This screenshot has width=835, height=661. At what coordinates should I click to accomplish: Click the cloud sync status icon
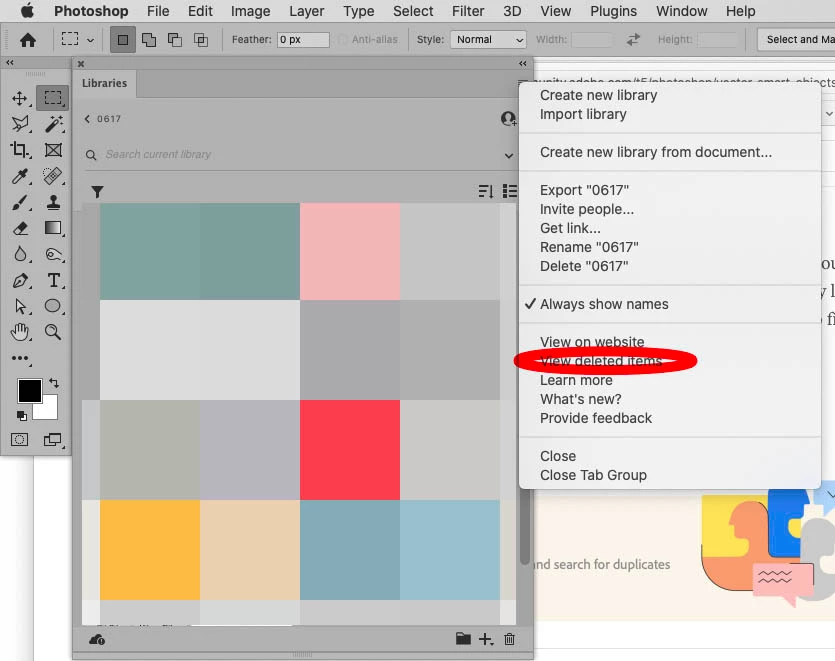(97, 639)
